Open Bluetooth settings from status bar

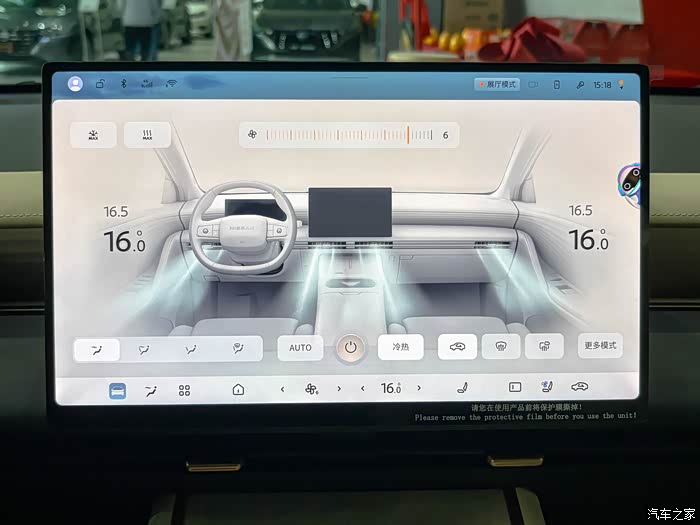[124, 83]
